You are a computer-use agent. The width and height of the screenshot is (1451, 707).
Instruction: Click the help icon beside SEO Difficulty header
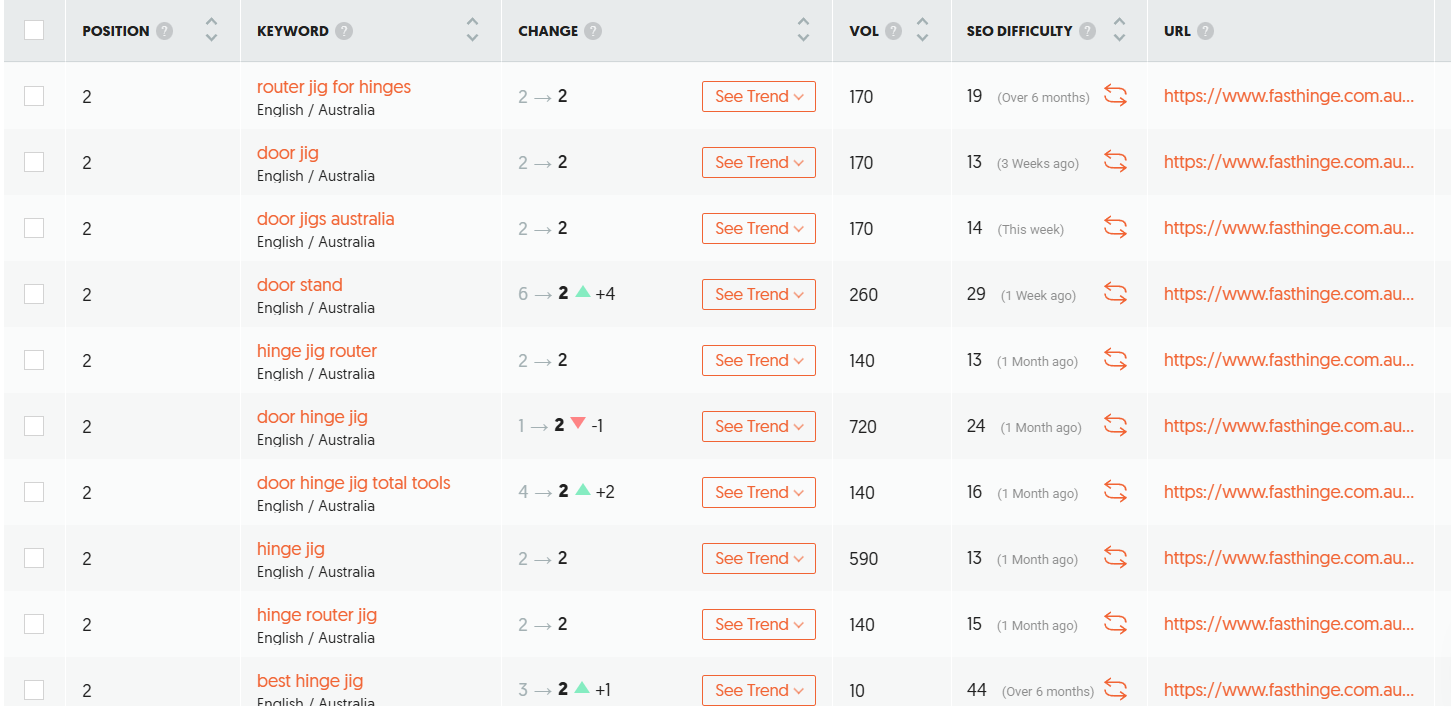pos(1087,31)
